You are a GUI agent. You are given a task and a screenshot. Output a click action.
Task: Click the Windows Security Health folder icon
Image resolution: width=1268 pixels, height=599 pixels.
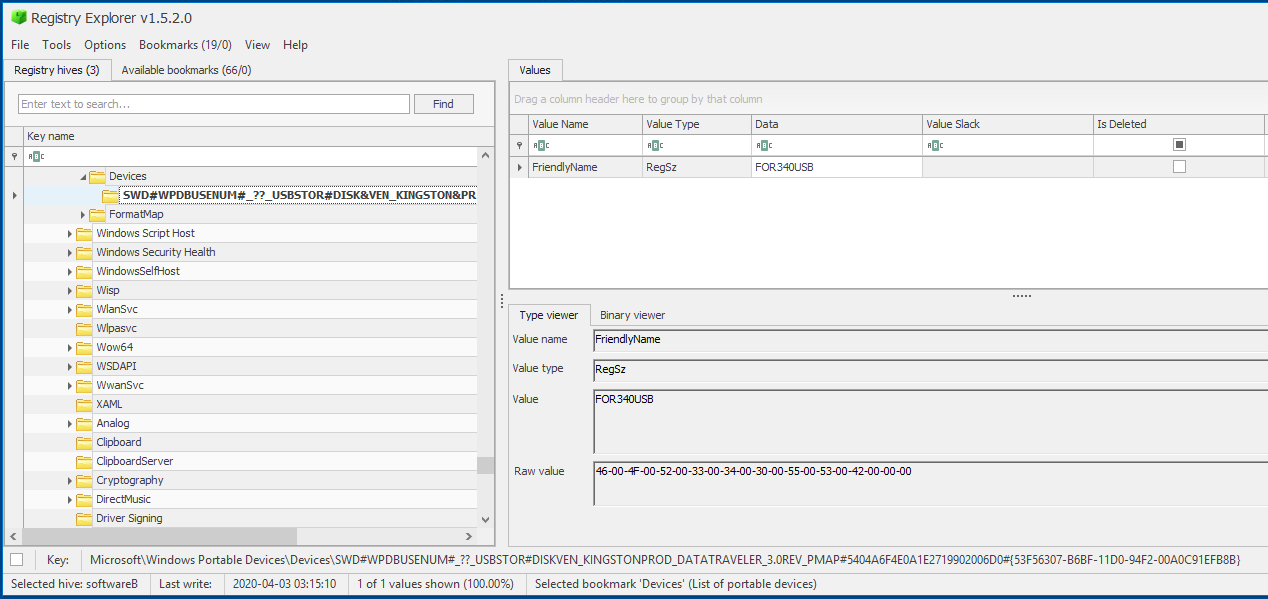coord(84,253)
